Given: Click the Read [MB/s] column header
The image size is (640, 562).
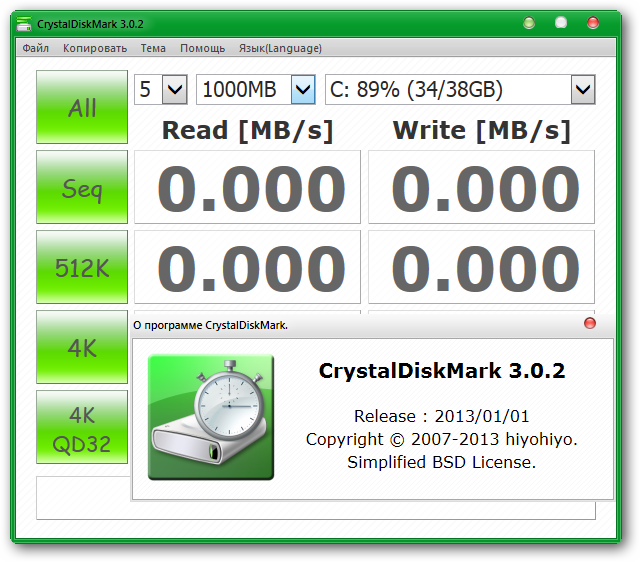Looking at the screenshot, I should [x=247, y=131].
